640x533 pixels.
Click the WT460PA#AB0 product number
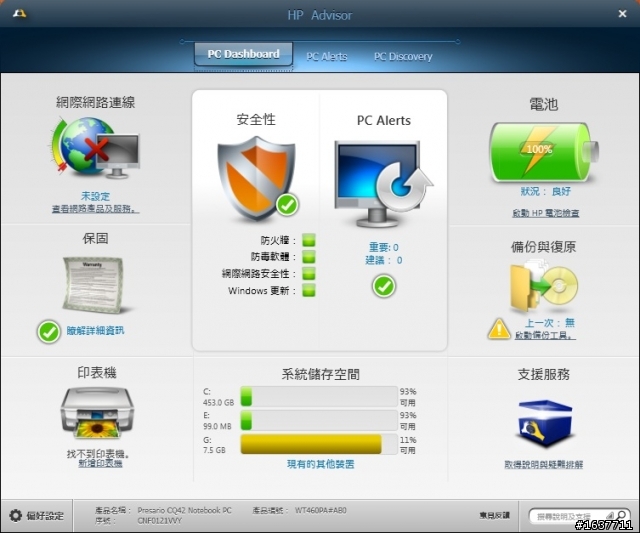coord(321,510)
